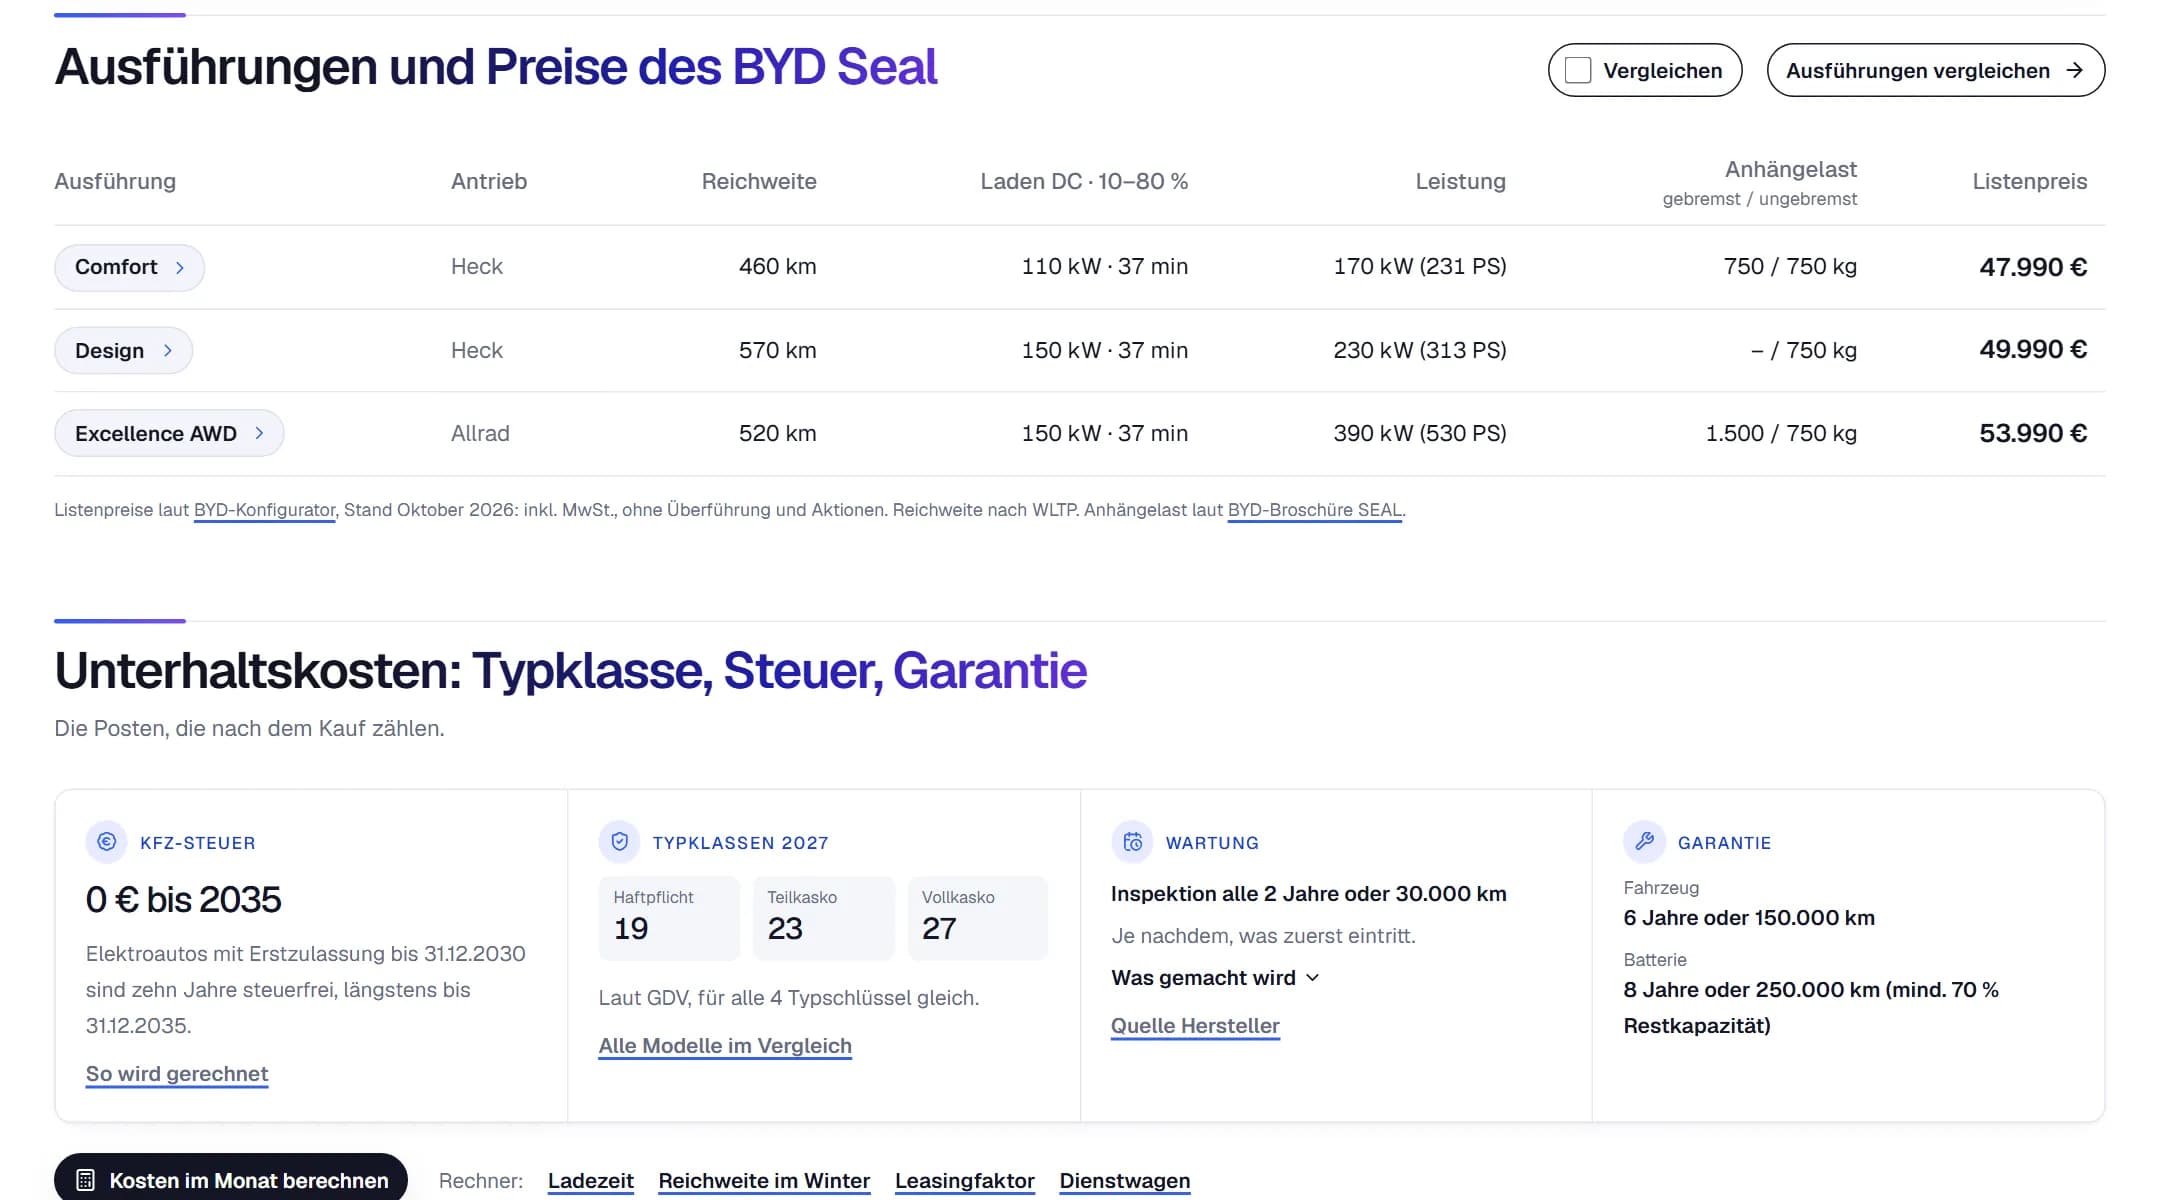The image size is (2160, 1200).
Task: Click the 230 kW (313 PS) cell
Action: click(1420, 351)
